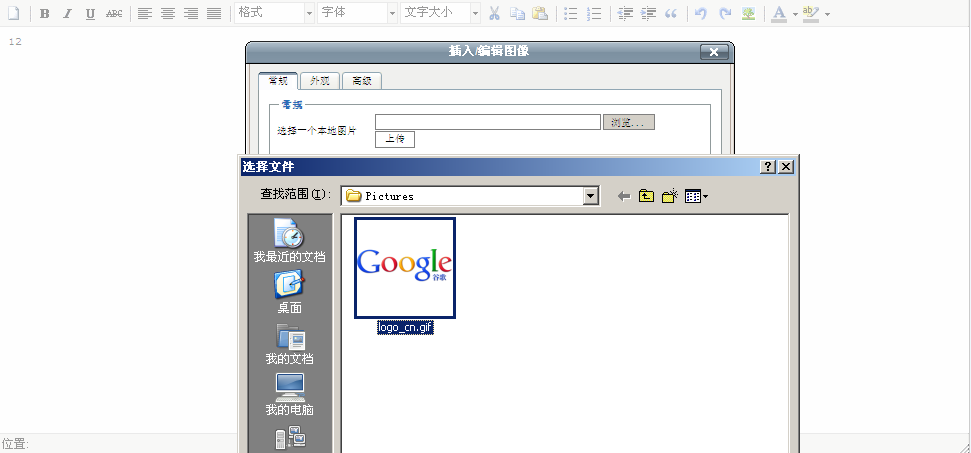Click the blockquote icon
The height and width of the screenshot is (453, 971).
pyautogui.click(x=671, y=13)
